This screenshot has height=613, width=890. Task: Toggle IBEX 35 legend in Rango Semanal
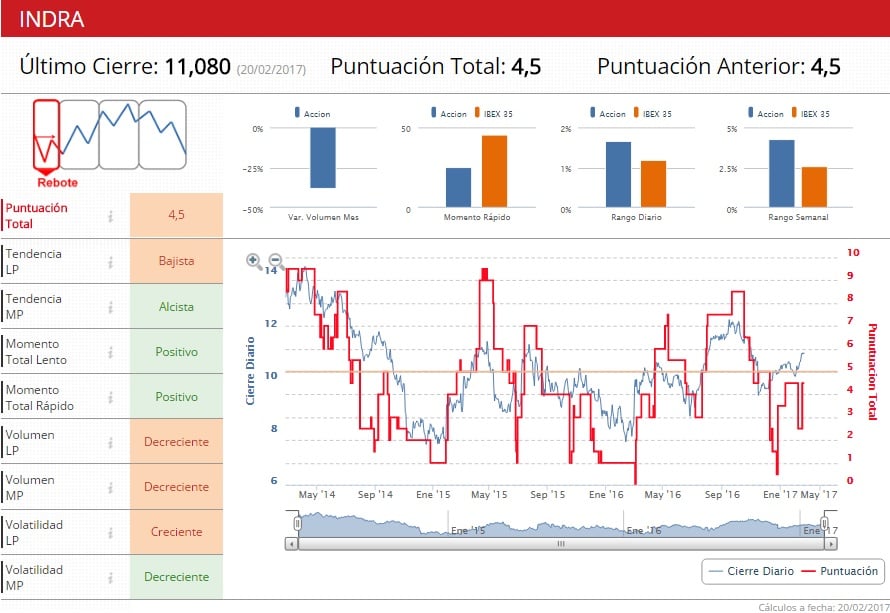[811, 114]
